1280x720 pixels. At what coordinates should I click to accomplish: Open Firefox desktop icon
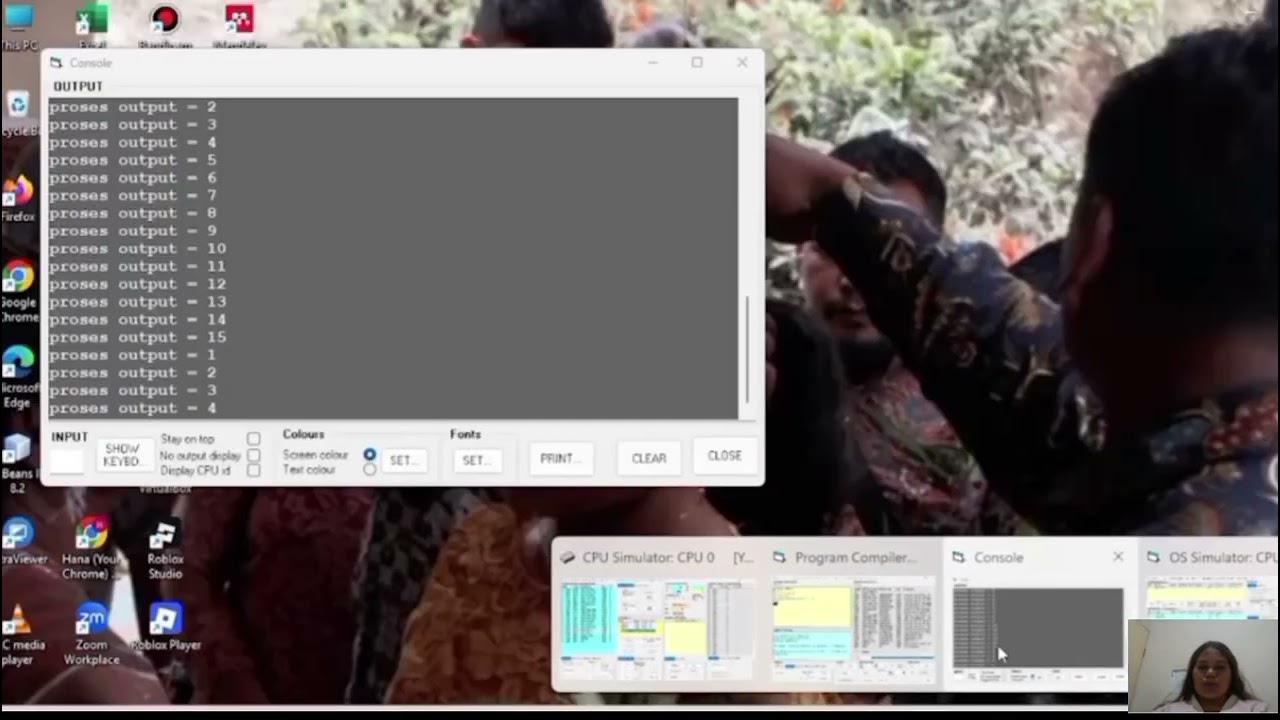point(17,197)
